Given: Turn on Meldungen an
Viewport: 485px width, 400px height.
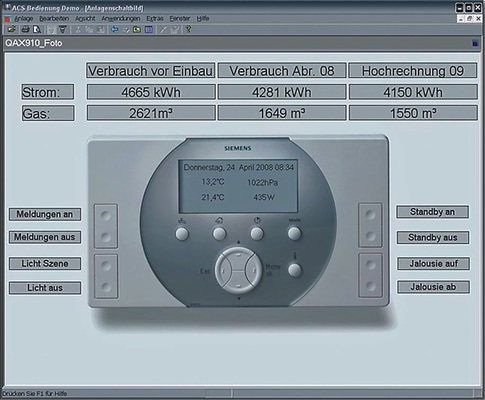Looking at the screenshot, I should coord(45,214).
